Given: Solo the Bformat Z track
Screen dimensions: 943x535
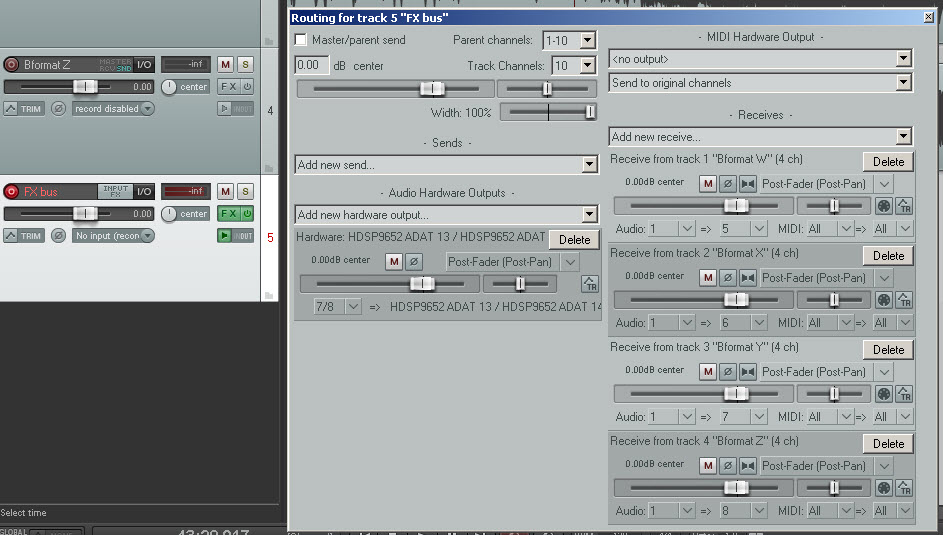Looking at the screenshot, I should (x=245, y=64).
